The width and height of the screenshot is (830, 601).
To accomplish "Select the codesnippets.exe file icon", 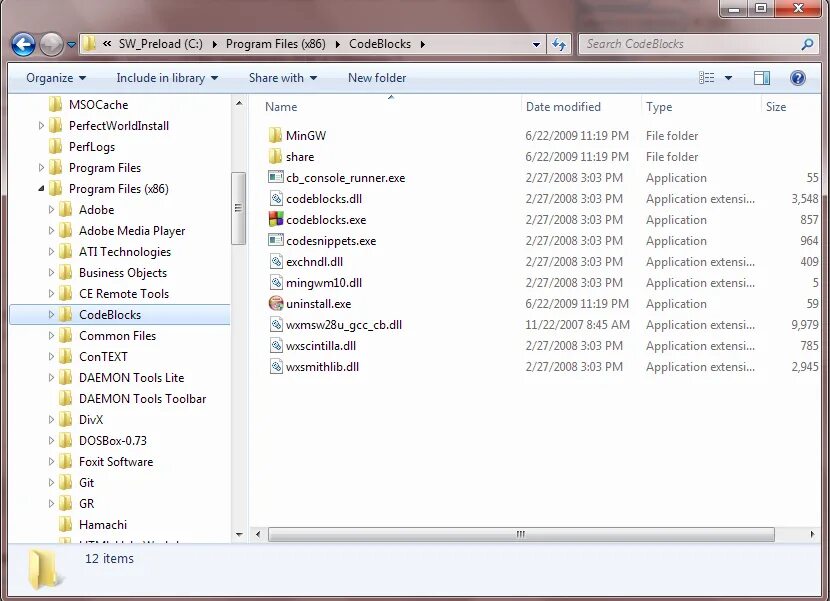I will pos(276,240).
